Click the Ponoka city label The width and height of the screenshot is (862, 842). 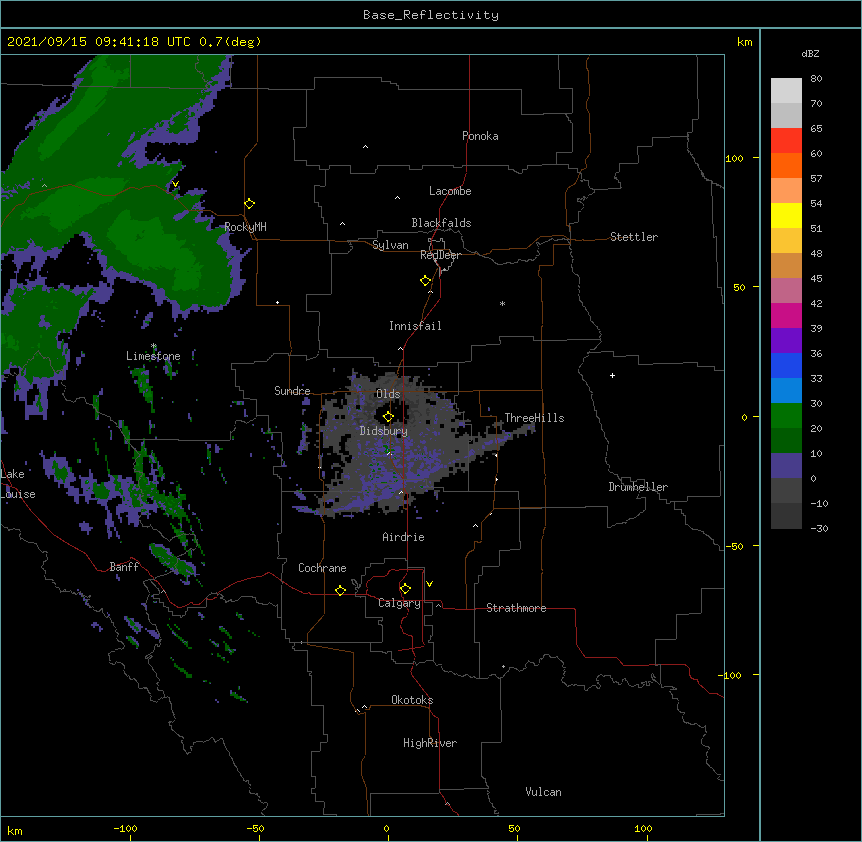pyautogui.click(x=480, y=136)
